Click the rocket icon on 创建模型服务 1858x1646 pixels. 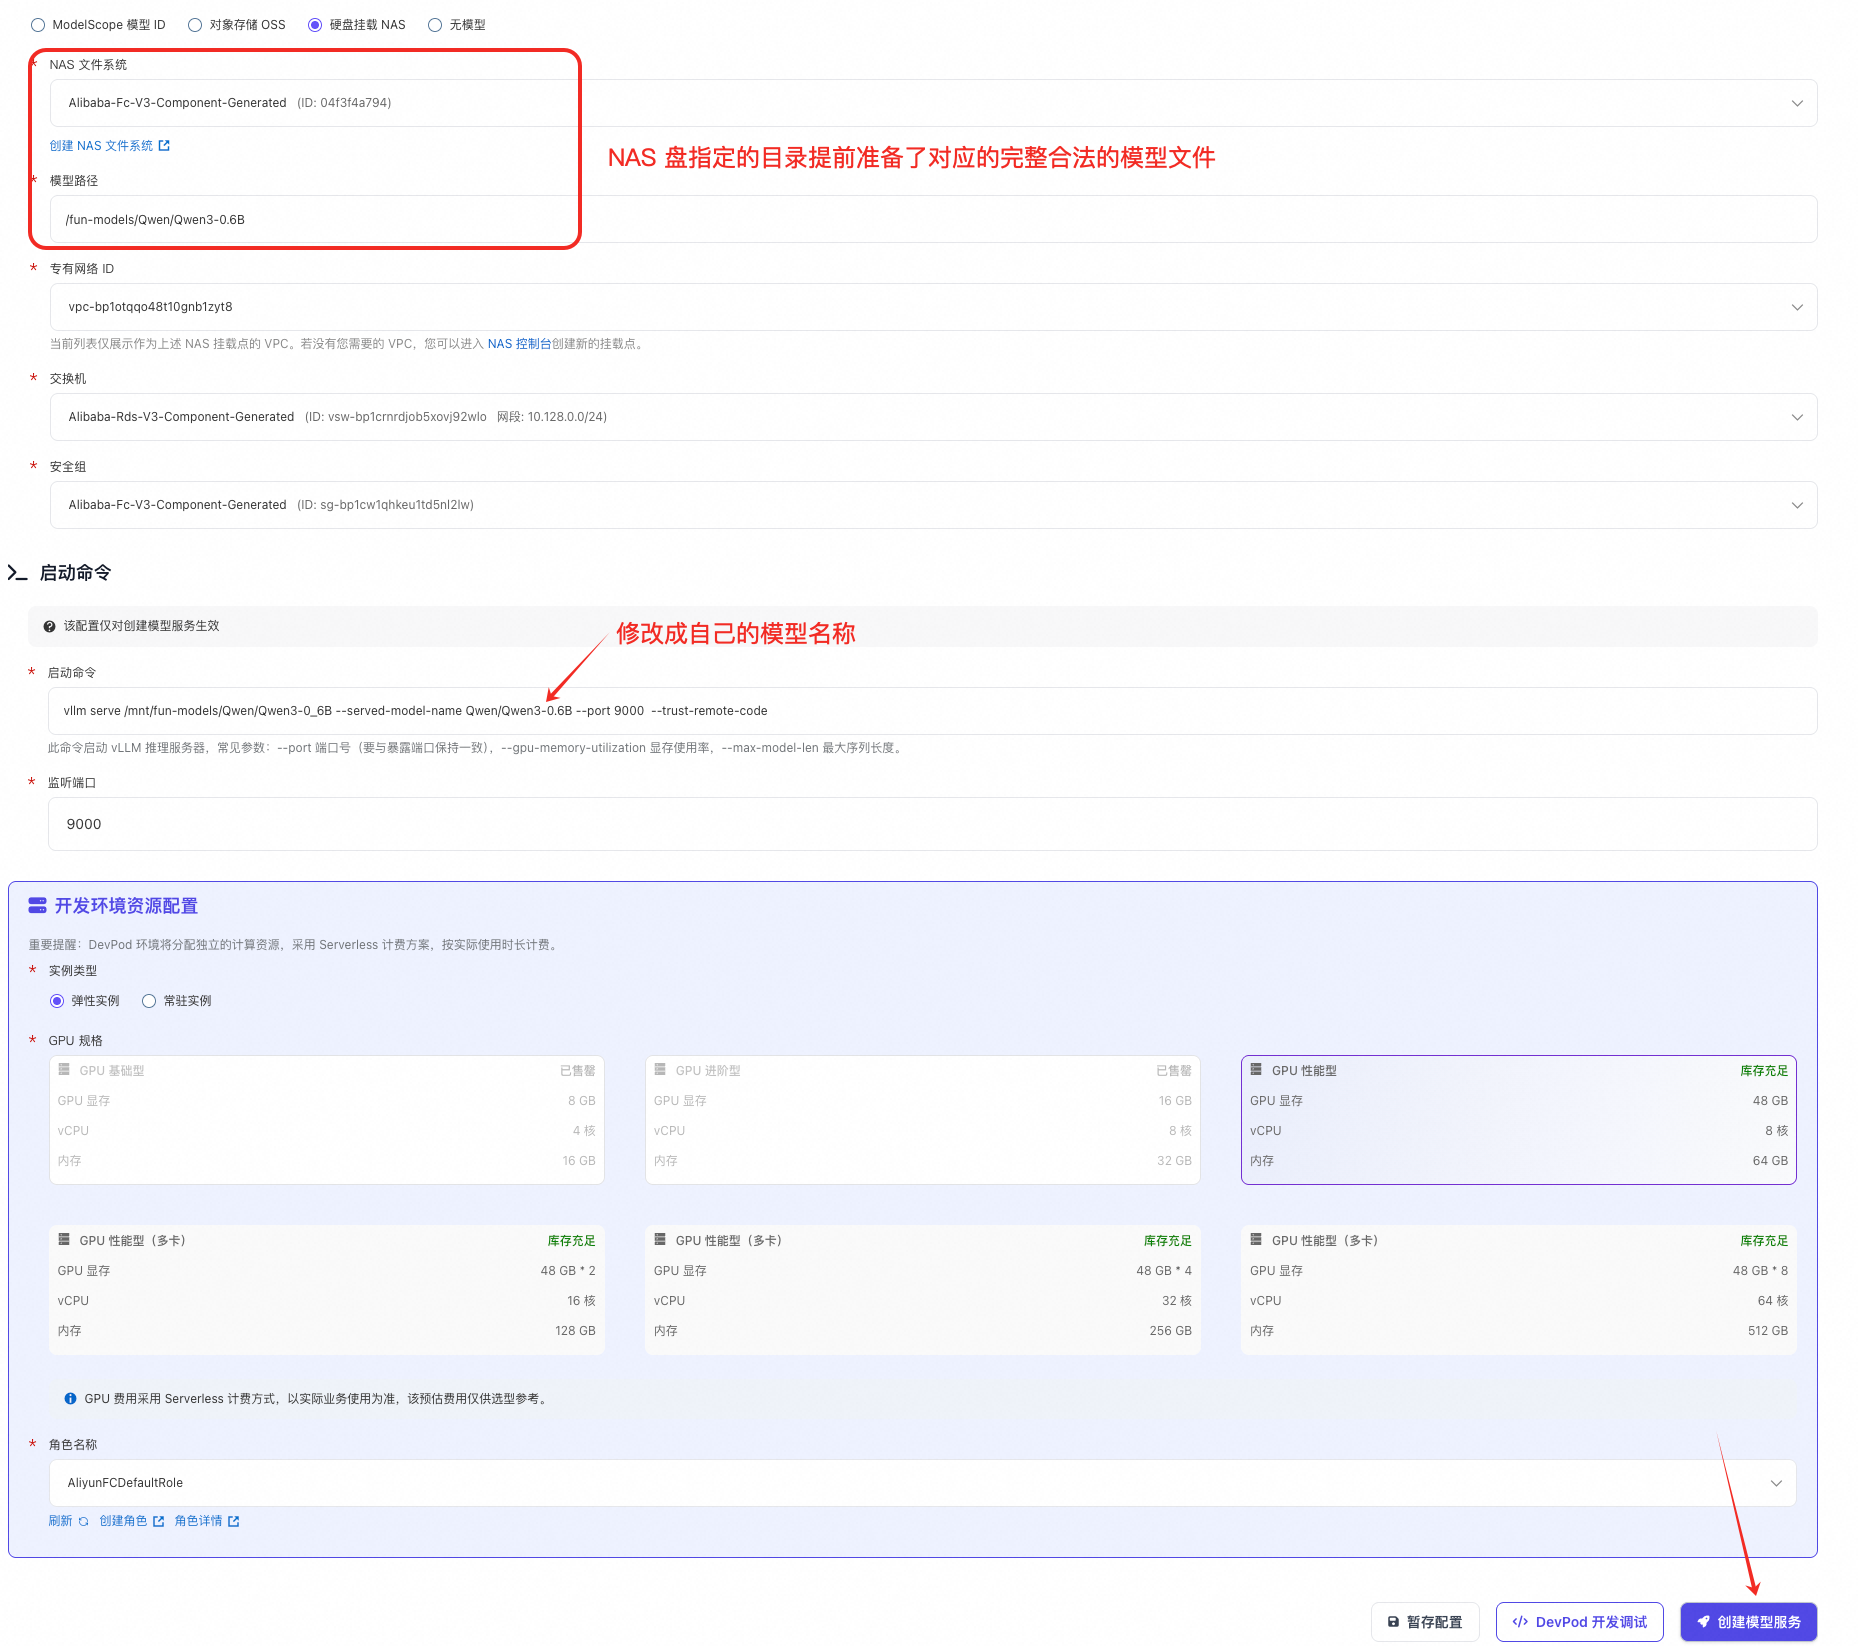1703,1622
